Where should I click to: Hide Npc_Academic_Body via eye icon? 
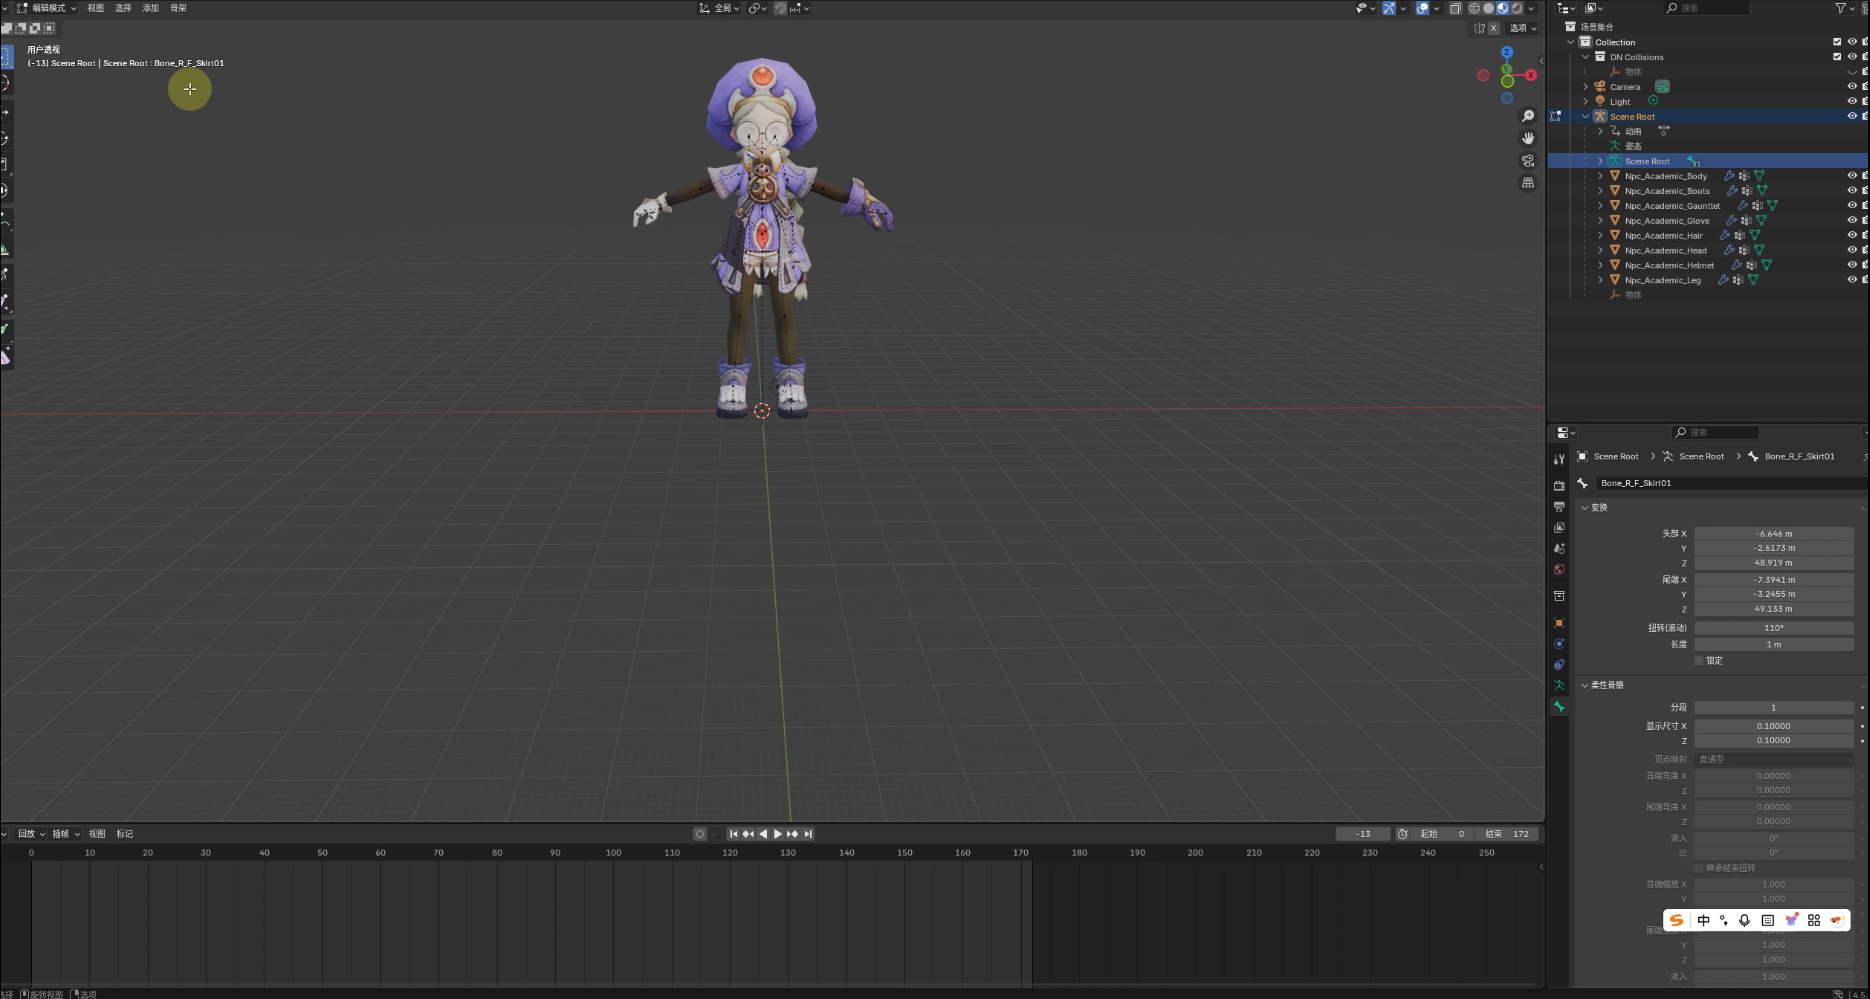click(x=1852, y=176)
